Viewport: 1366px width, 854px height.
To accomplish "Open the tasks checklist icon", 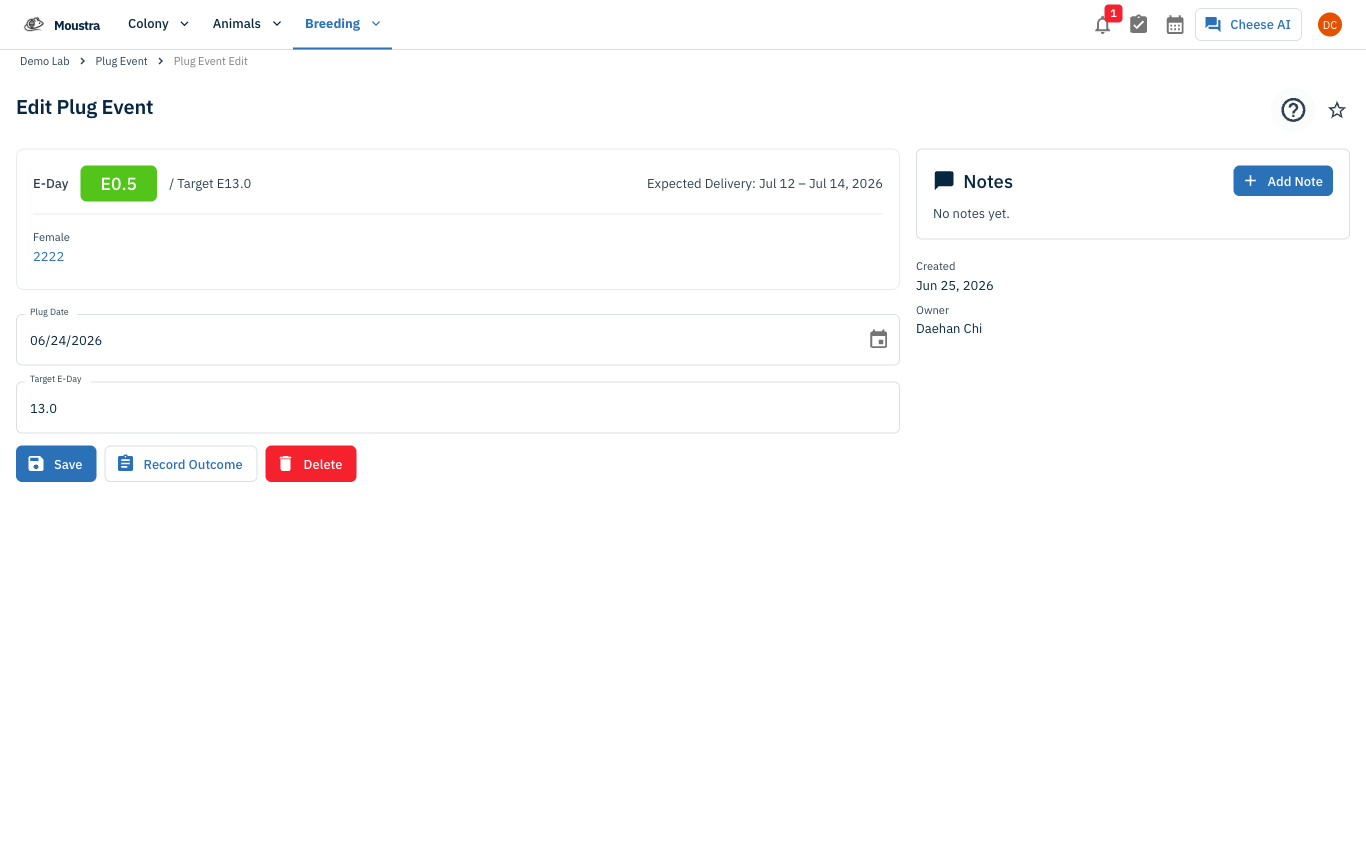I will coord(1138,24).
